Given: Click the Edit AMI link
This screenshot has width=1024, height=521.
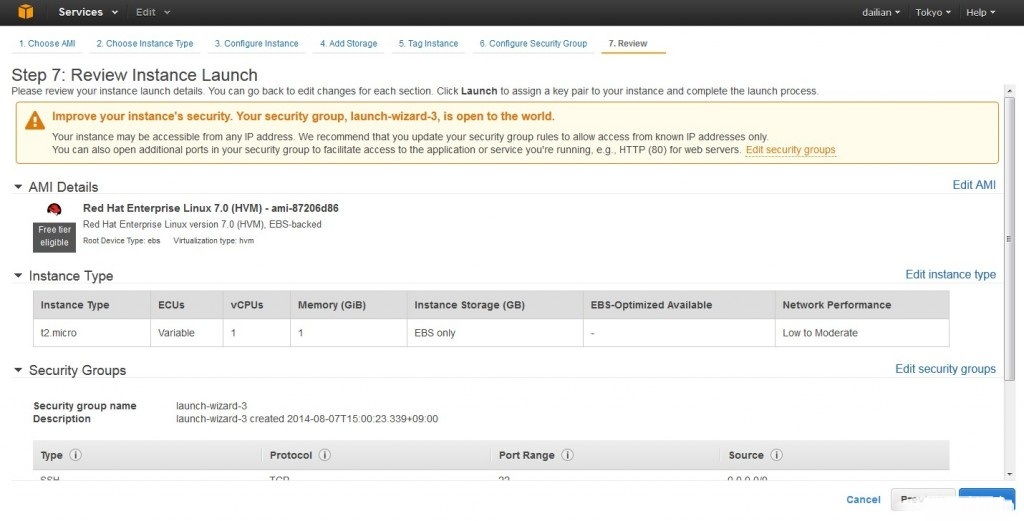Looking at the screenshot, I should [973, 185].
